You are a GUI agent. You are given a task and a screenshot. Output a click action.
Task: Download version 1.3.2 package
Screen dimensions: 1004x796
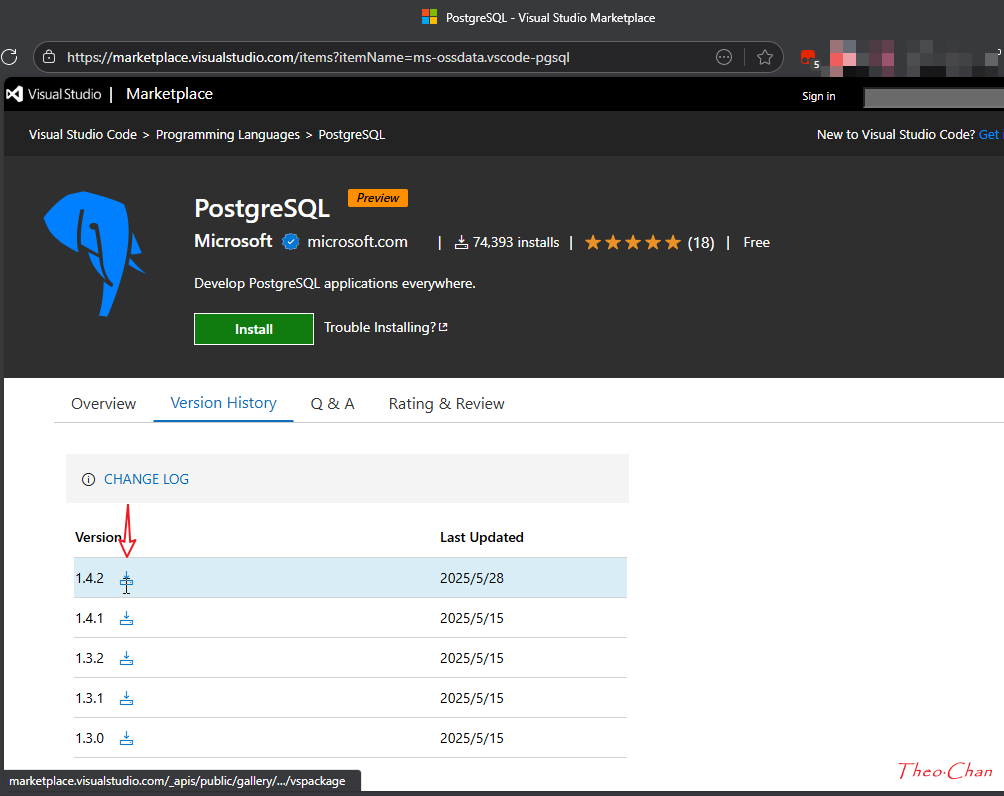[x=126, y=658]
